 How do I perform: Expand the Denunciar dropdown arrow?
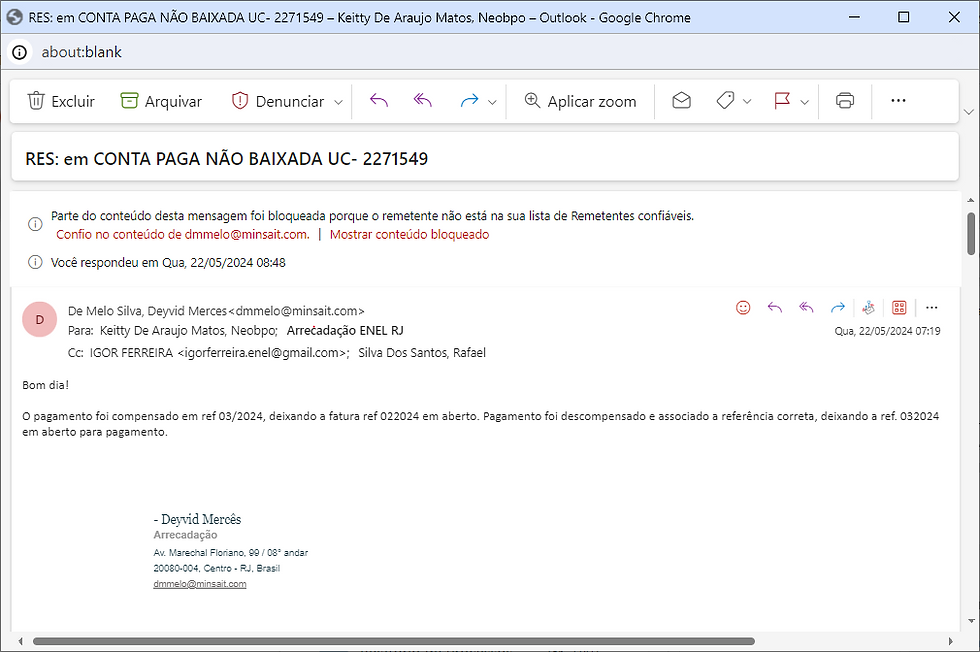(x=338, y=102)
